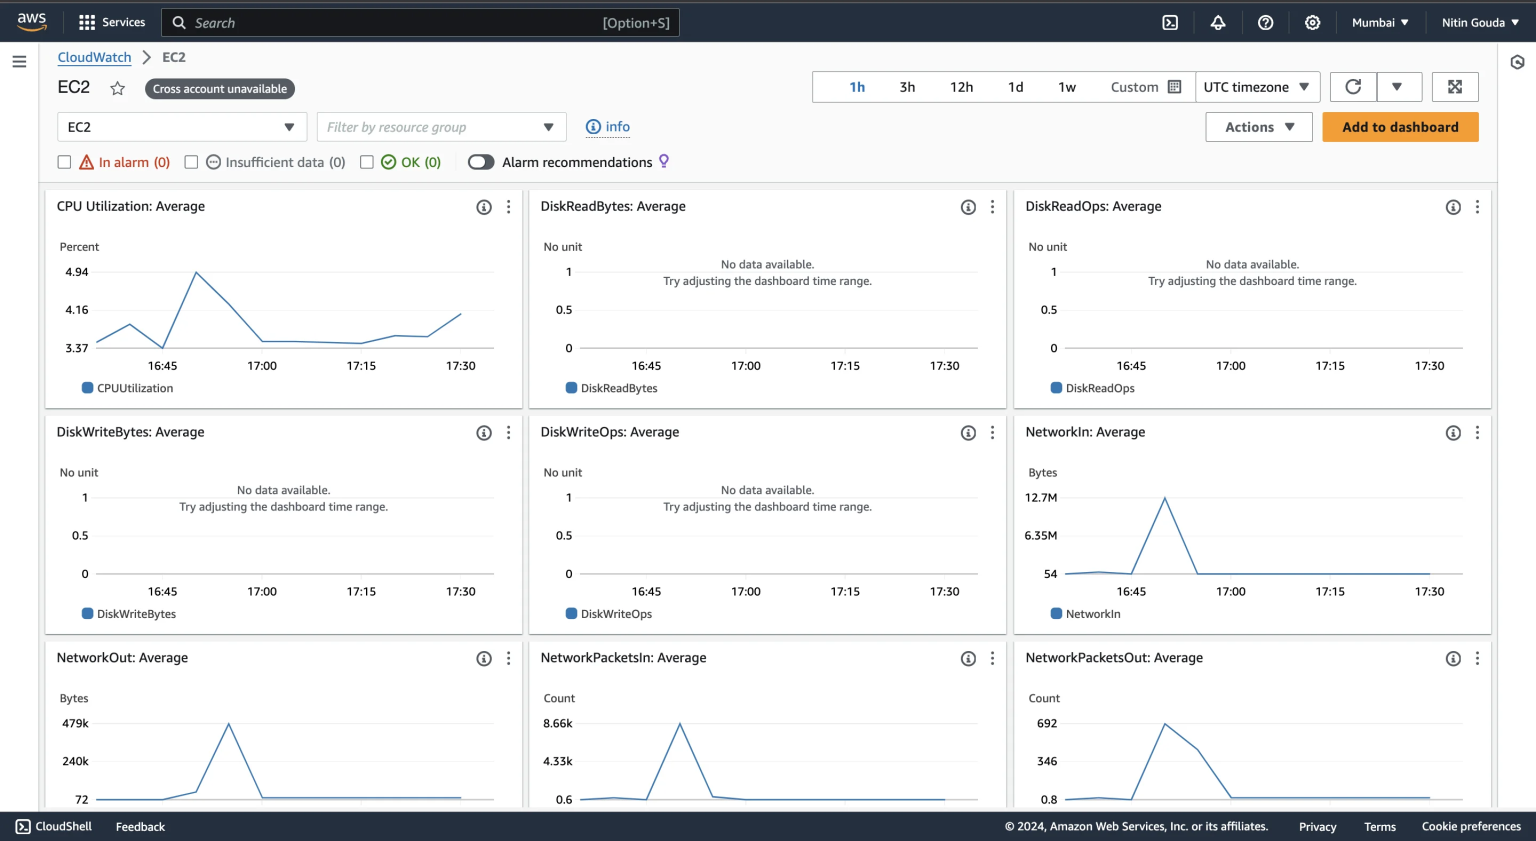Disable the Alarm recommendations toggle

(x=480, y=161)
